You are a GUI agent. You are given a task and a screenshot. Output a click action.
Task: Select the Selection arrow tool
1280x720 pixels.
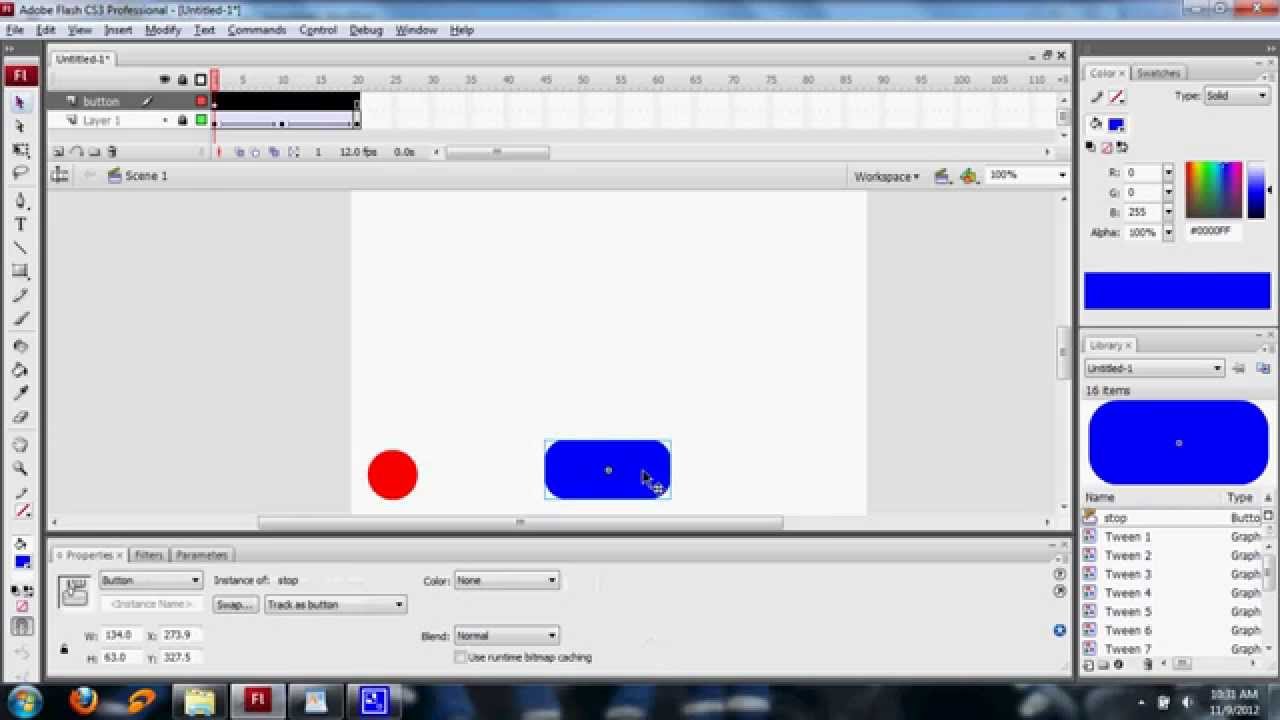(20, 103)
